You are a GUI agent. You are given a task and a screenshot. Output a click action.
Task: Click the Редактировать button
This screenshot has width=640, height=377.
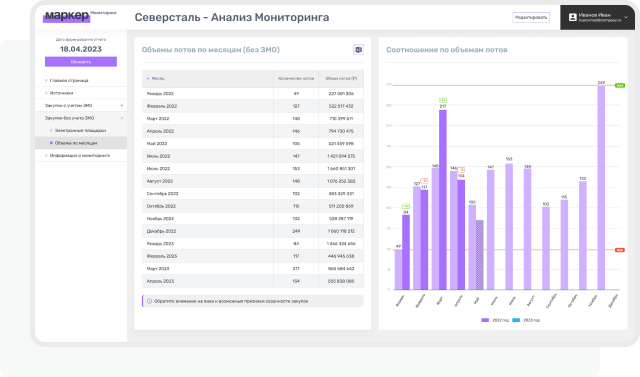click(x=531, y=17)
